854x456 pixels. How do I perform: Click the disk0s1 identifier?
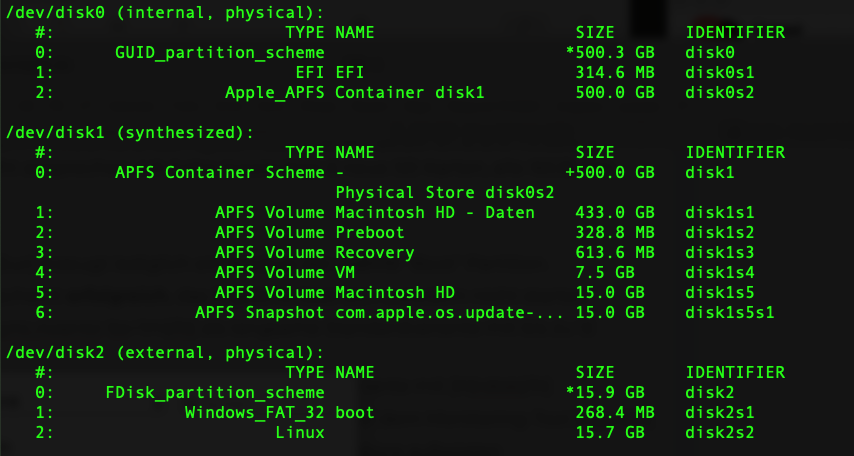719,72
